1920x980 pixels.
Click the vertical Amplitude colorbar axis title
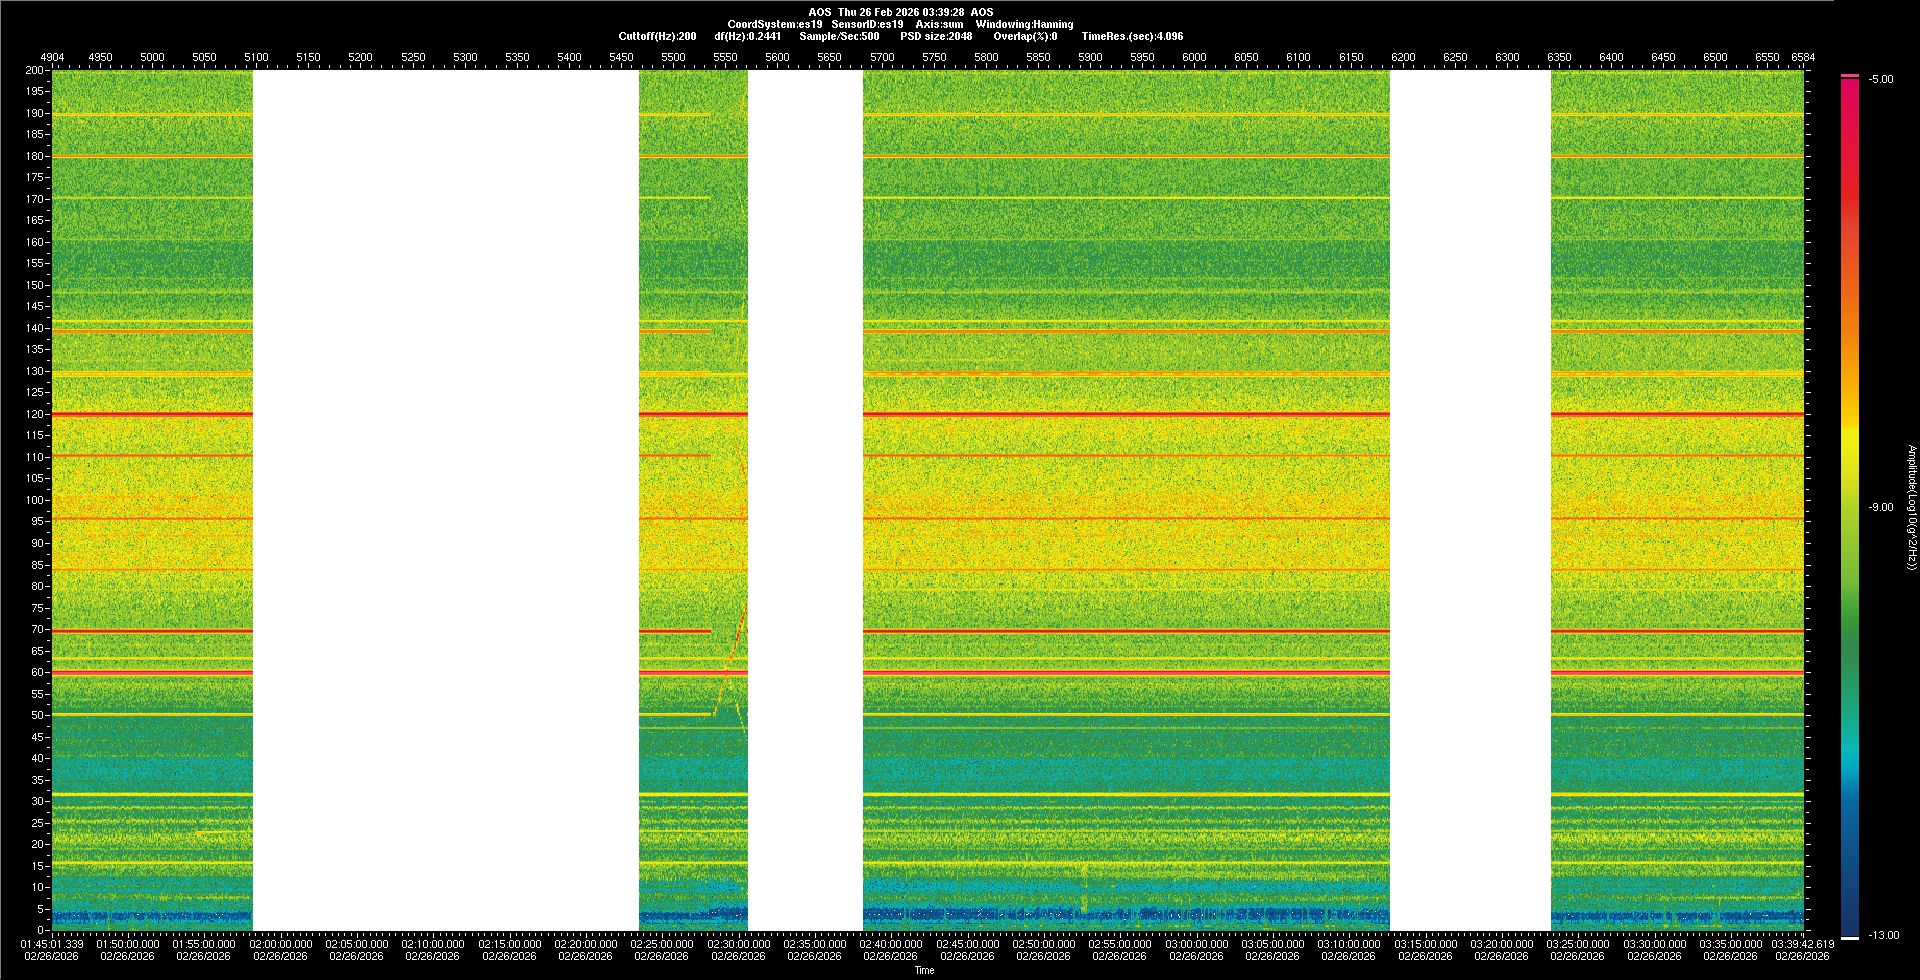click(x=1911, y=507)
